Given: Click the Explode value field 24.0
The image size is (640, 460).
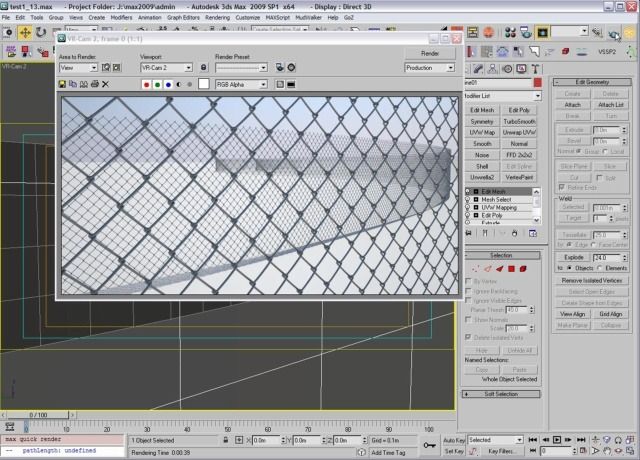Looking at the screenshot, I should (x=606, y=258).
